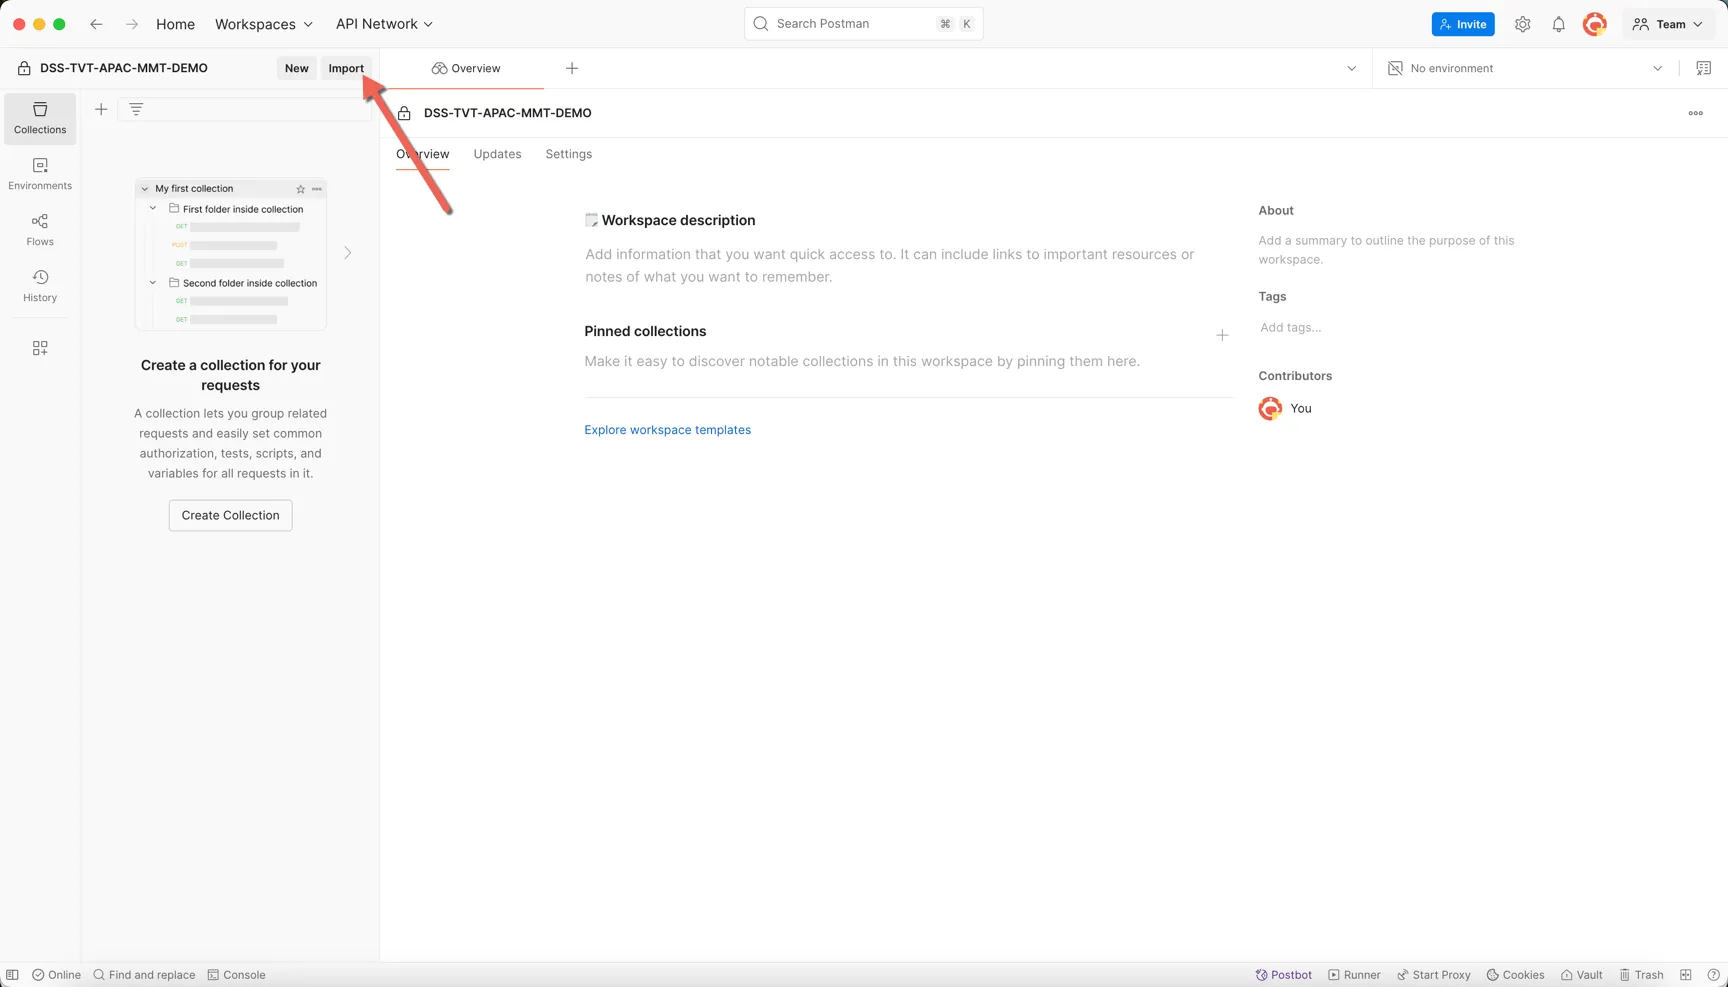Open the Workspaces dropdown
1728x987 pixels.
(264, 24)
